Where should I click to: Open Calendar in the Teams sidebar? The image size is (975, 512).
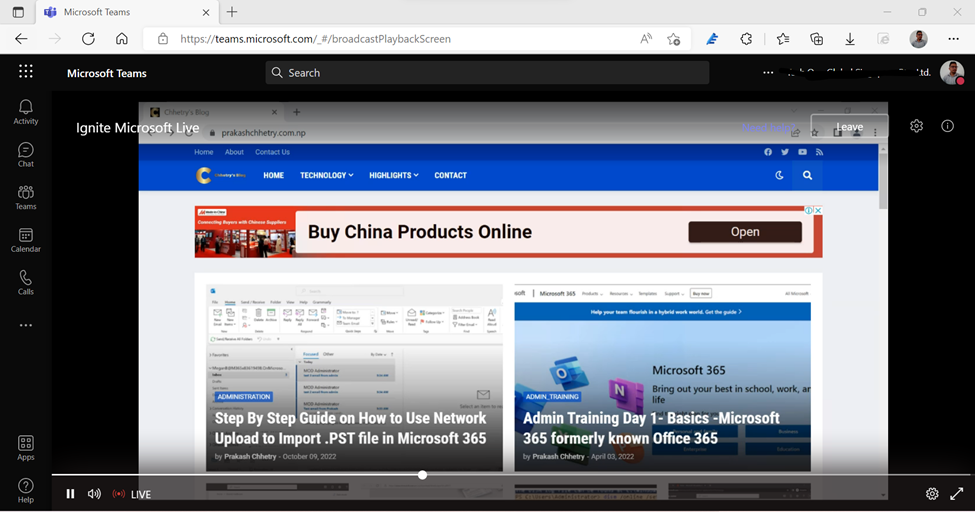click(x=25, y=240)
